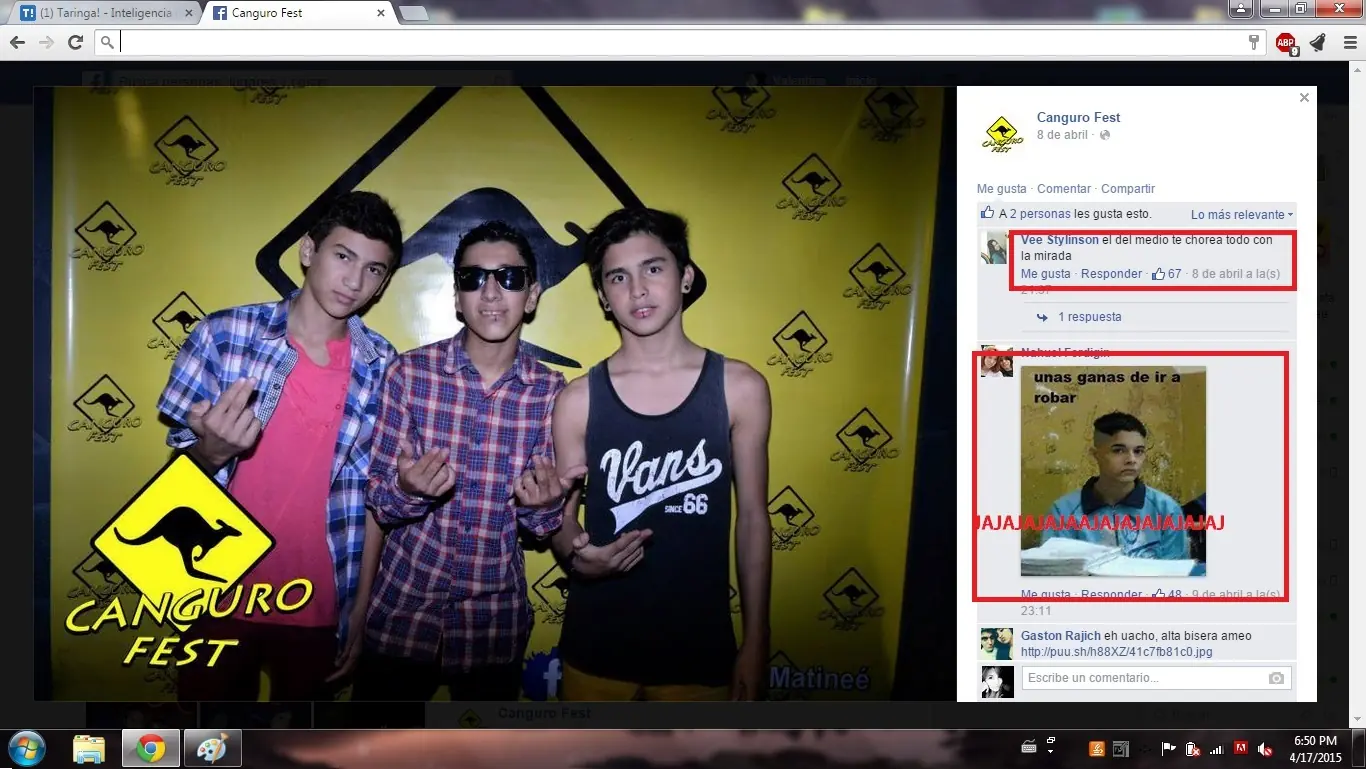Open Paint from the taskbar
This screenshot has width=1366, height=769.
point(211,749)
